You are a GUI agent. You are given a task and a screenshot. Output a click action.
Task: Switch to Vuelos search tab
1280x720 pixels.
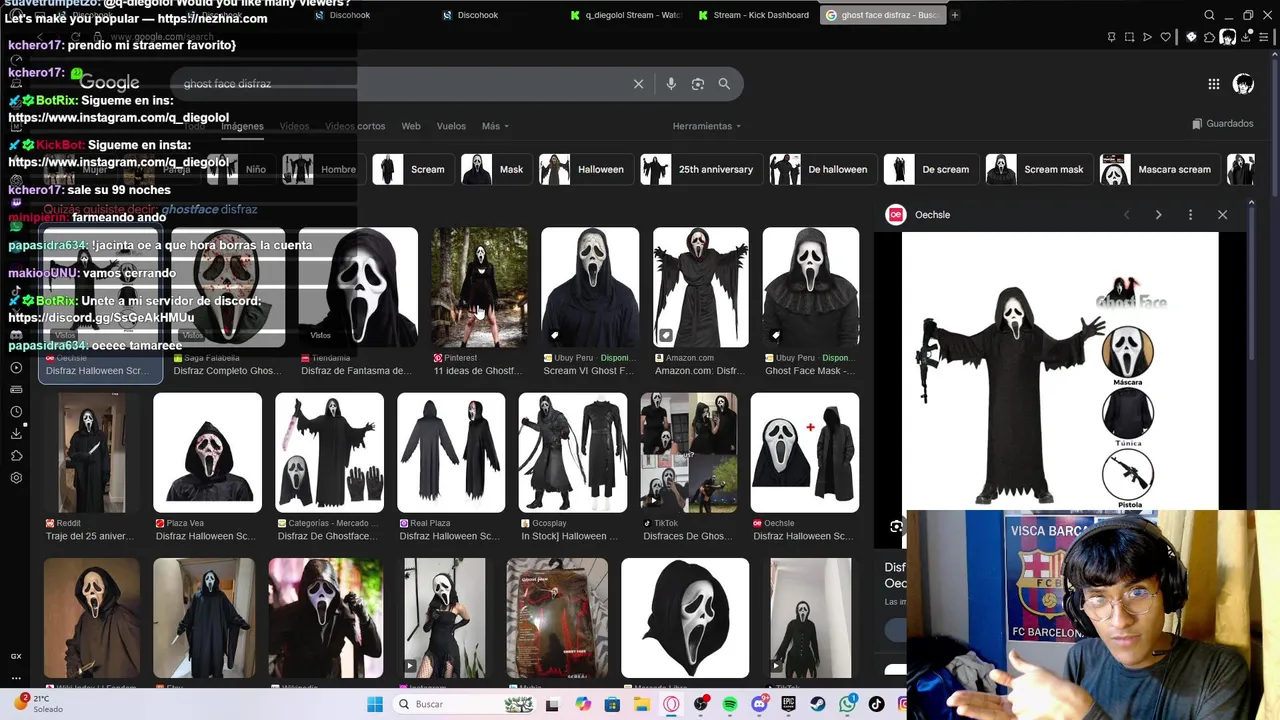[451, 126]
